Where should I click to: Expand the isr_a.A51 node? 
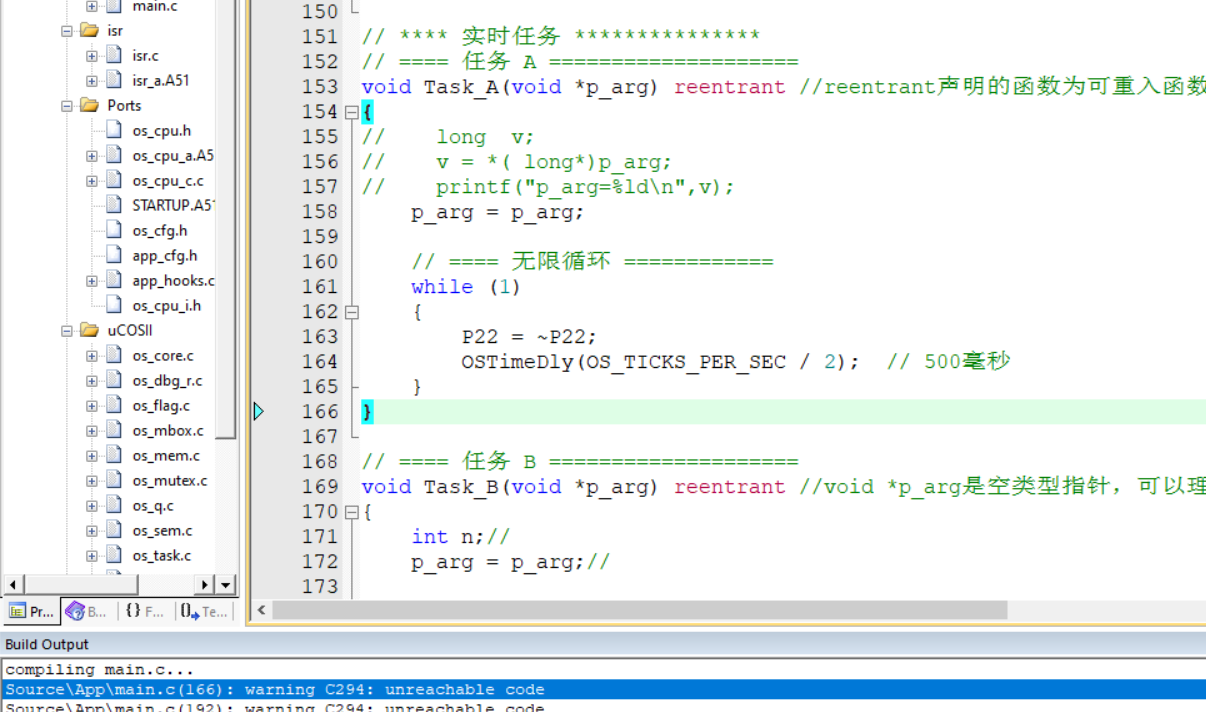92,81
